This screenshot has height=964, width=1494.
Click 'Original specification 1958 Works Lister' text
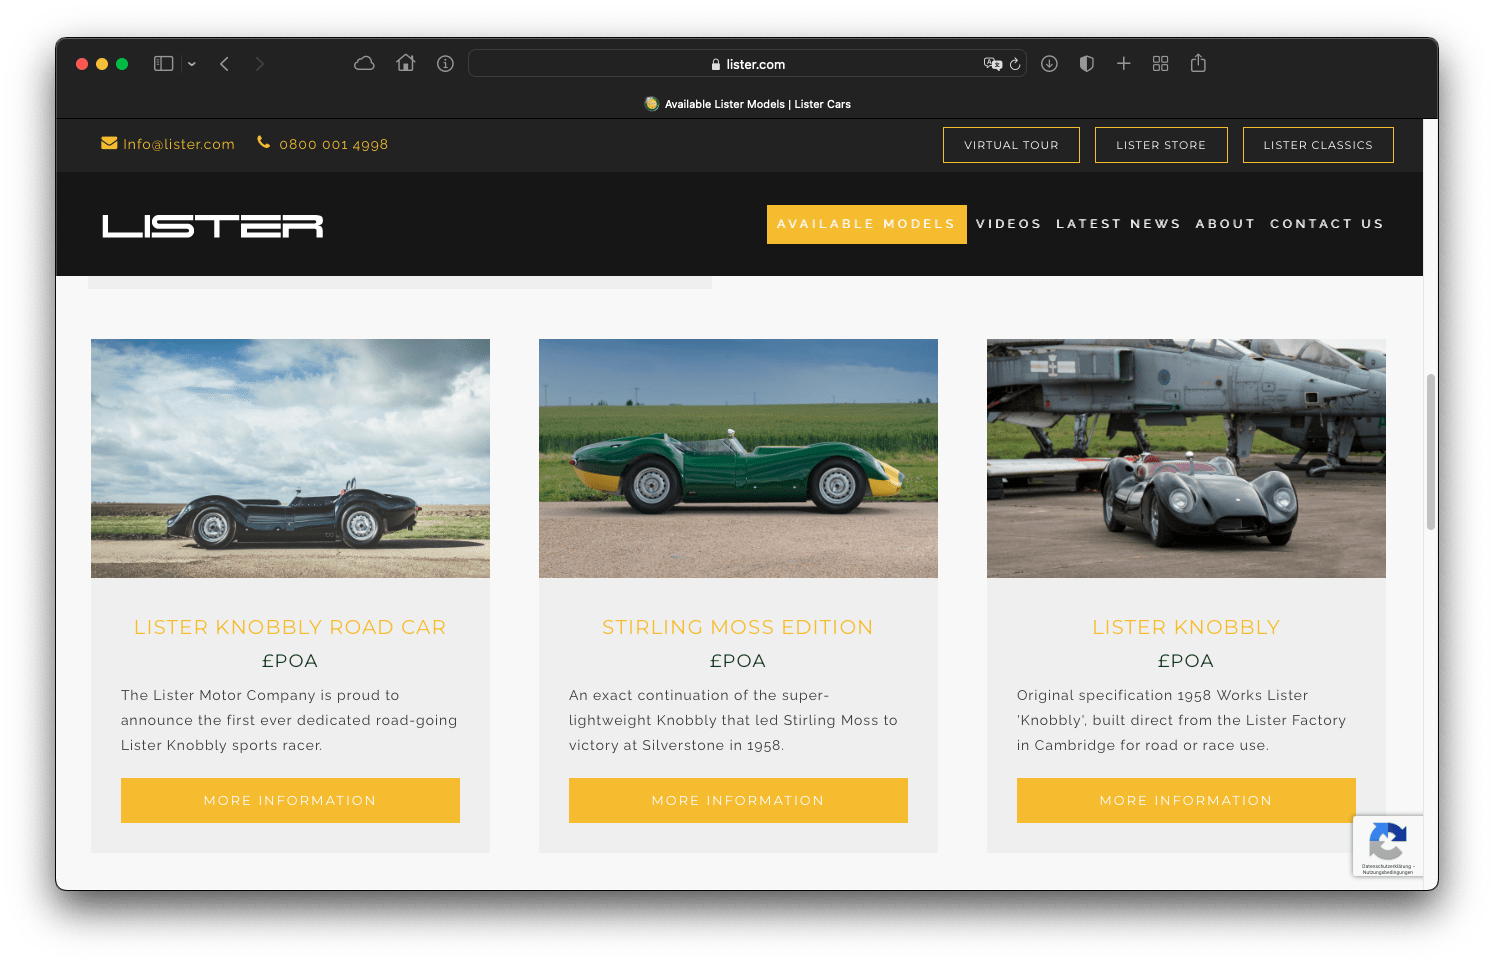[1162, 695]
